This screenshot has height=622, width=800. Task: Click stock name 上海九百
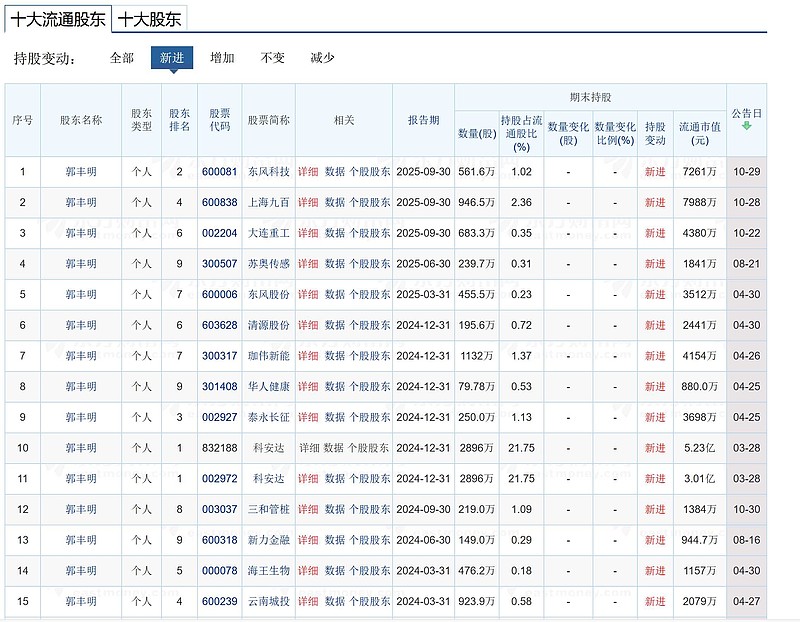(269, 203)
